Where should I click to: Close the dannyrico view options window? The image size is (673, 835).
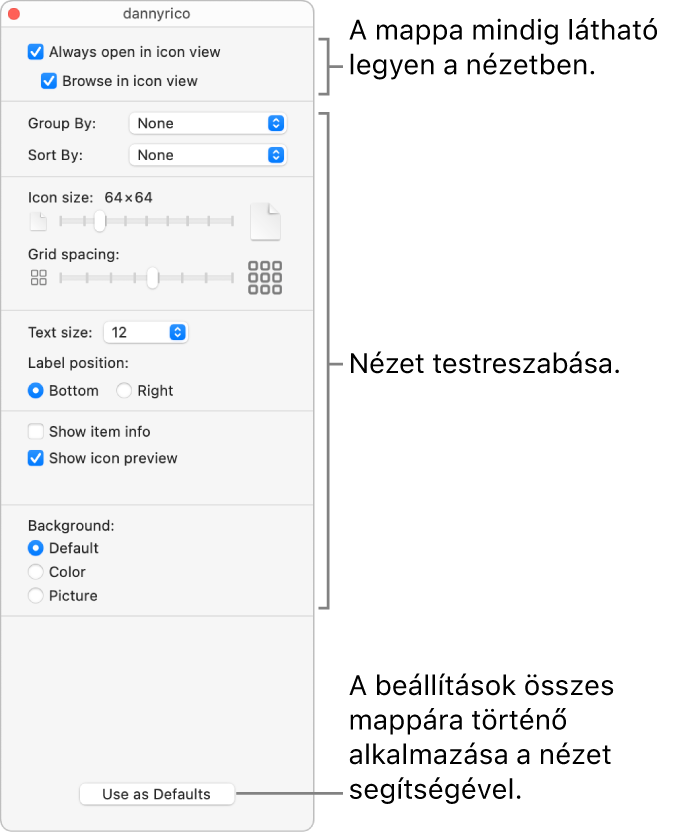[14, 14]
